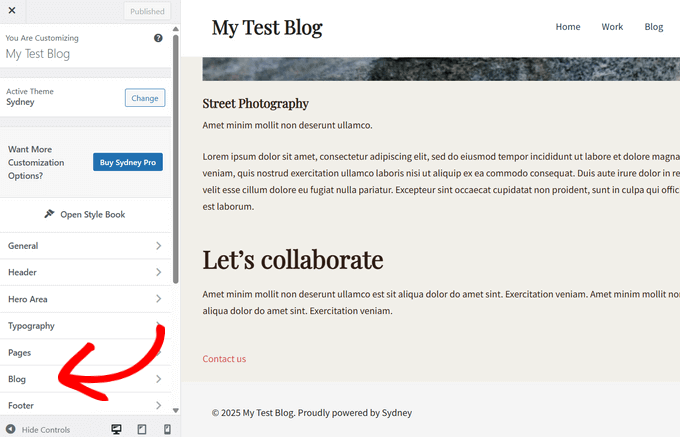Click the Style Book pin icon
680x437 pixels.
pos(49,214)
